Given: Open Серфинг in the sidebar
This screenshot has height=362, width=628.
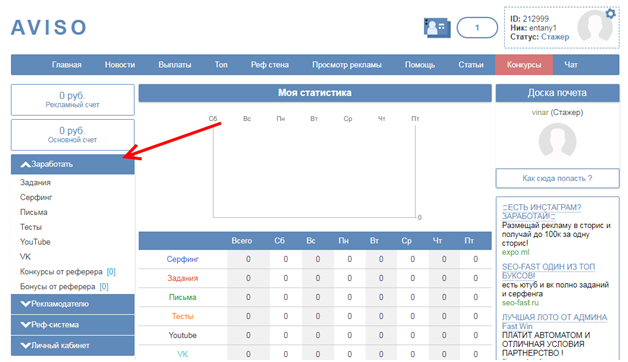Looking at the screenshot, I should pyautogui.click(x=36, y=197).
